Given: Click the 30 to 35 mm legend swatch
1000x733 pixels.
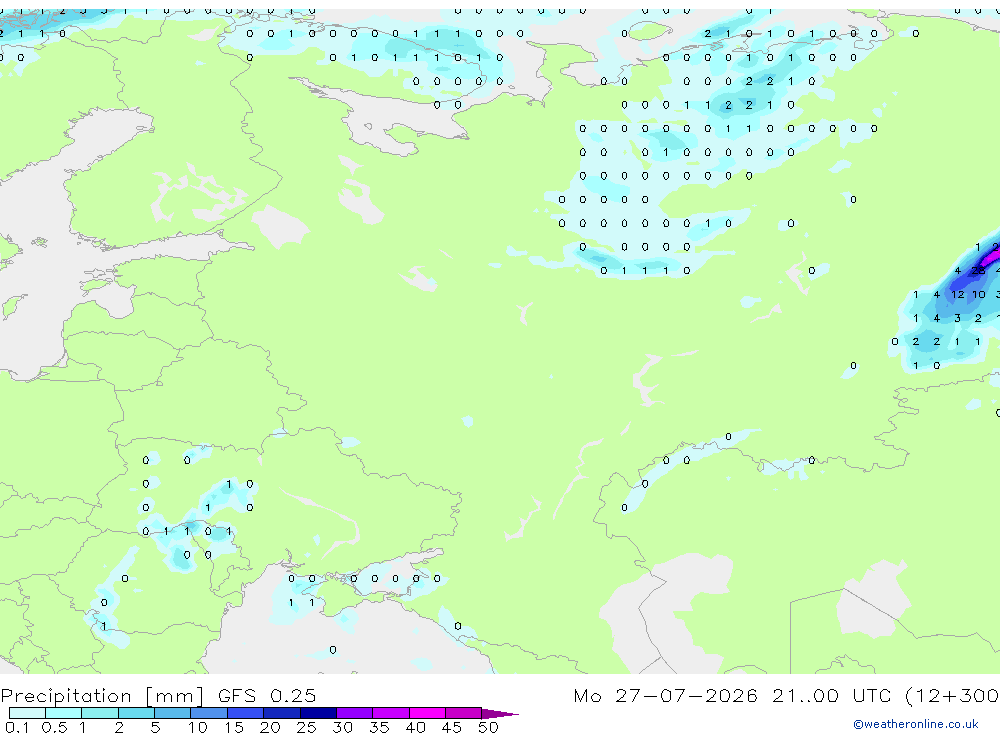Looking at the screenshot, I should click(354, 713).
